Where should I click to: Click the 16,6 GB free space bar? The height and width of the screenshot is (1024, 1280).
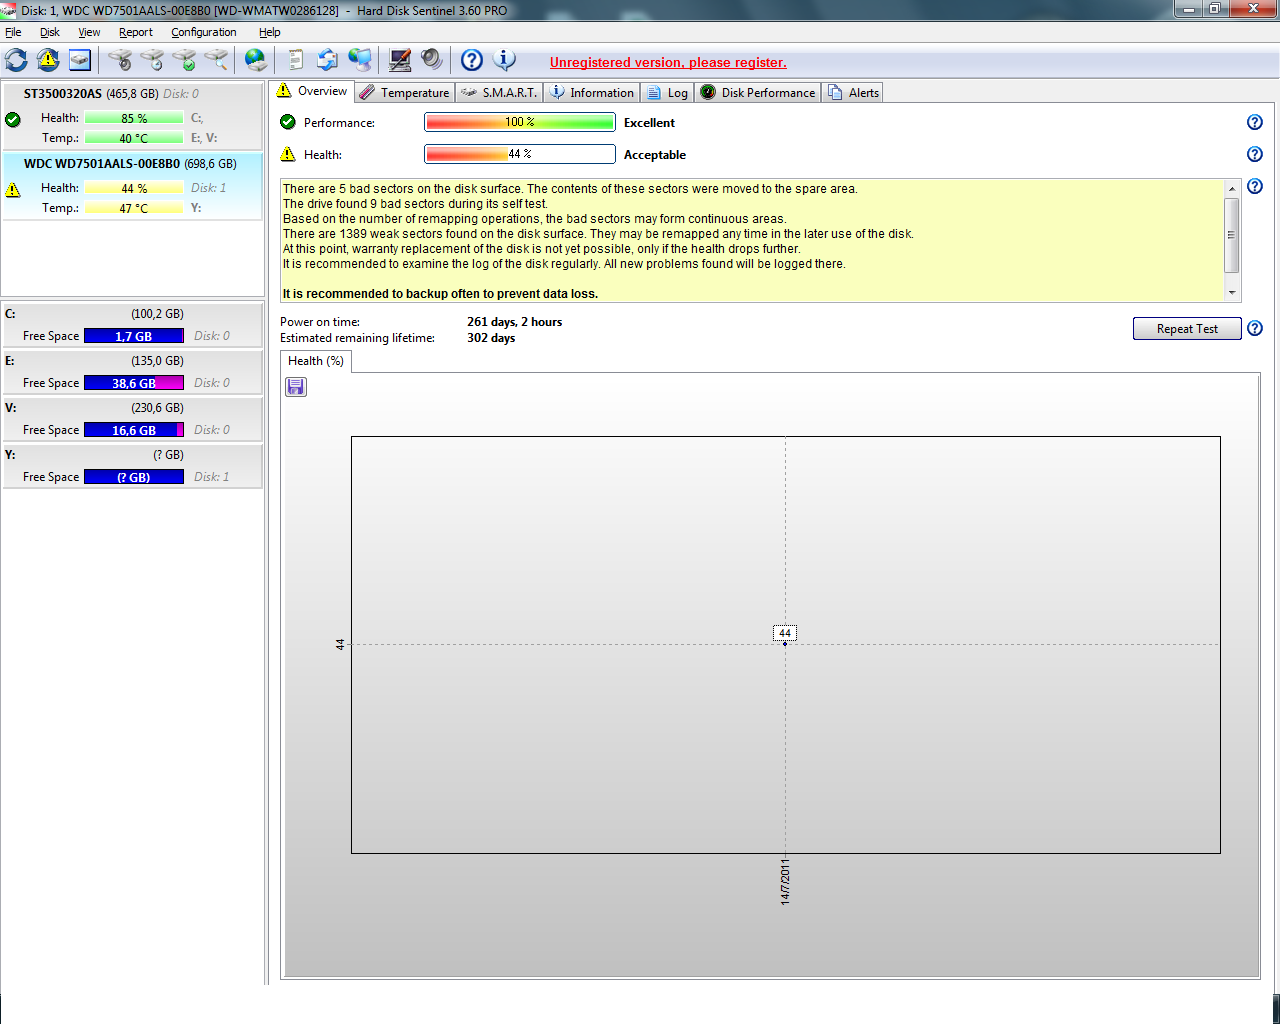(134, 430)
